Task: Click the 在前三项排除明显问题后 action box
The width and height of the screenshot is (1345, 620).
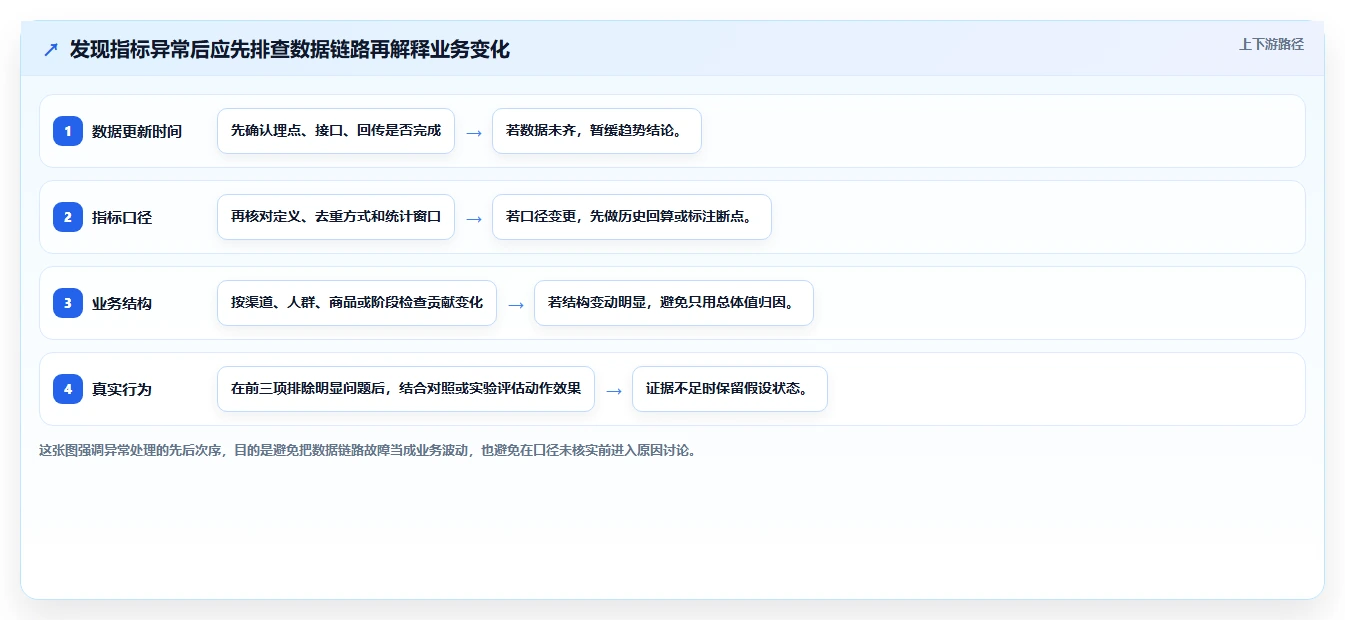Action: pos(406,389)
